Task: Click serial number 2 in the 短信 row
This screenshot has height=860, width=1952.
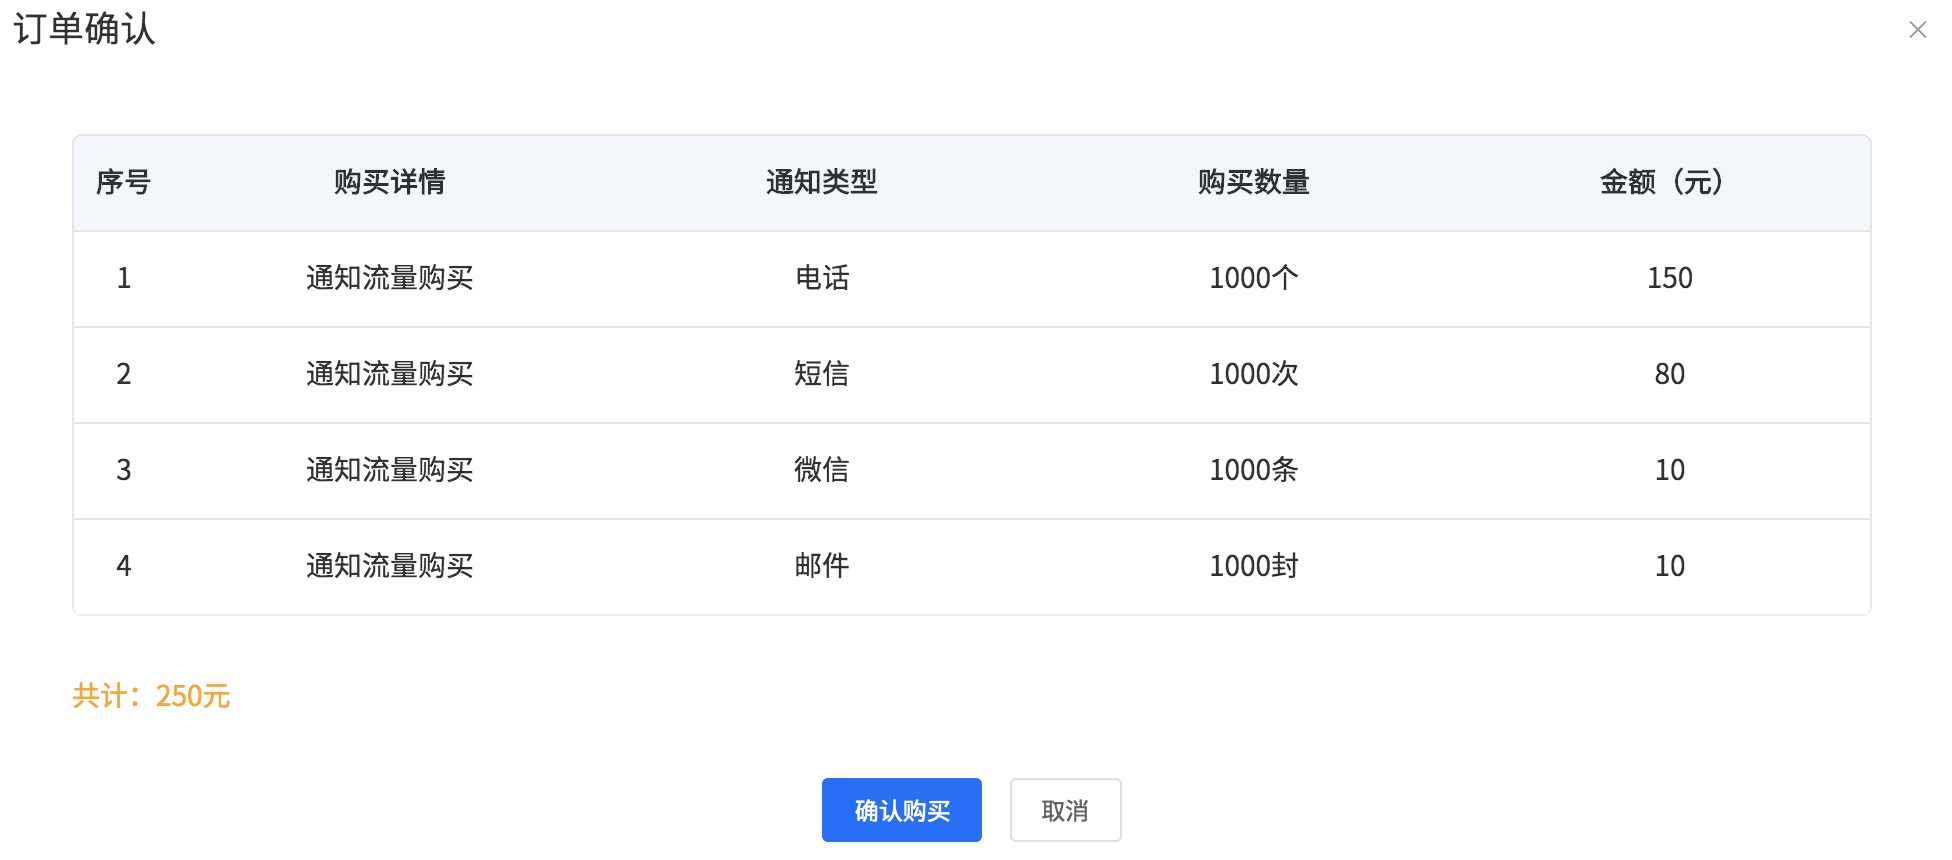Action: (x=123, y=374)
